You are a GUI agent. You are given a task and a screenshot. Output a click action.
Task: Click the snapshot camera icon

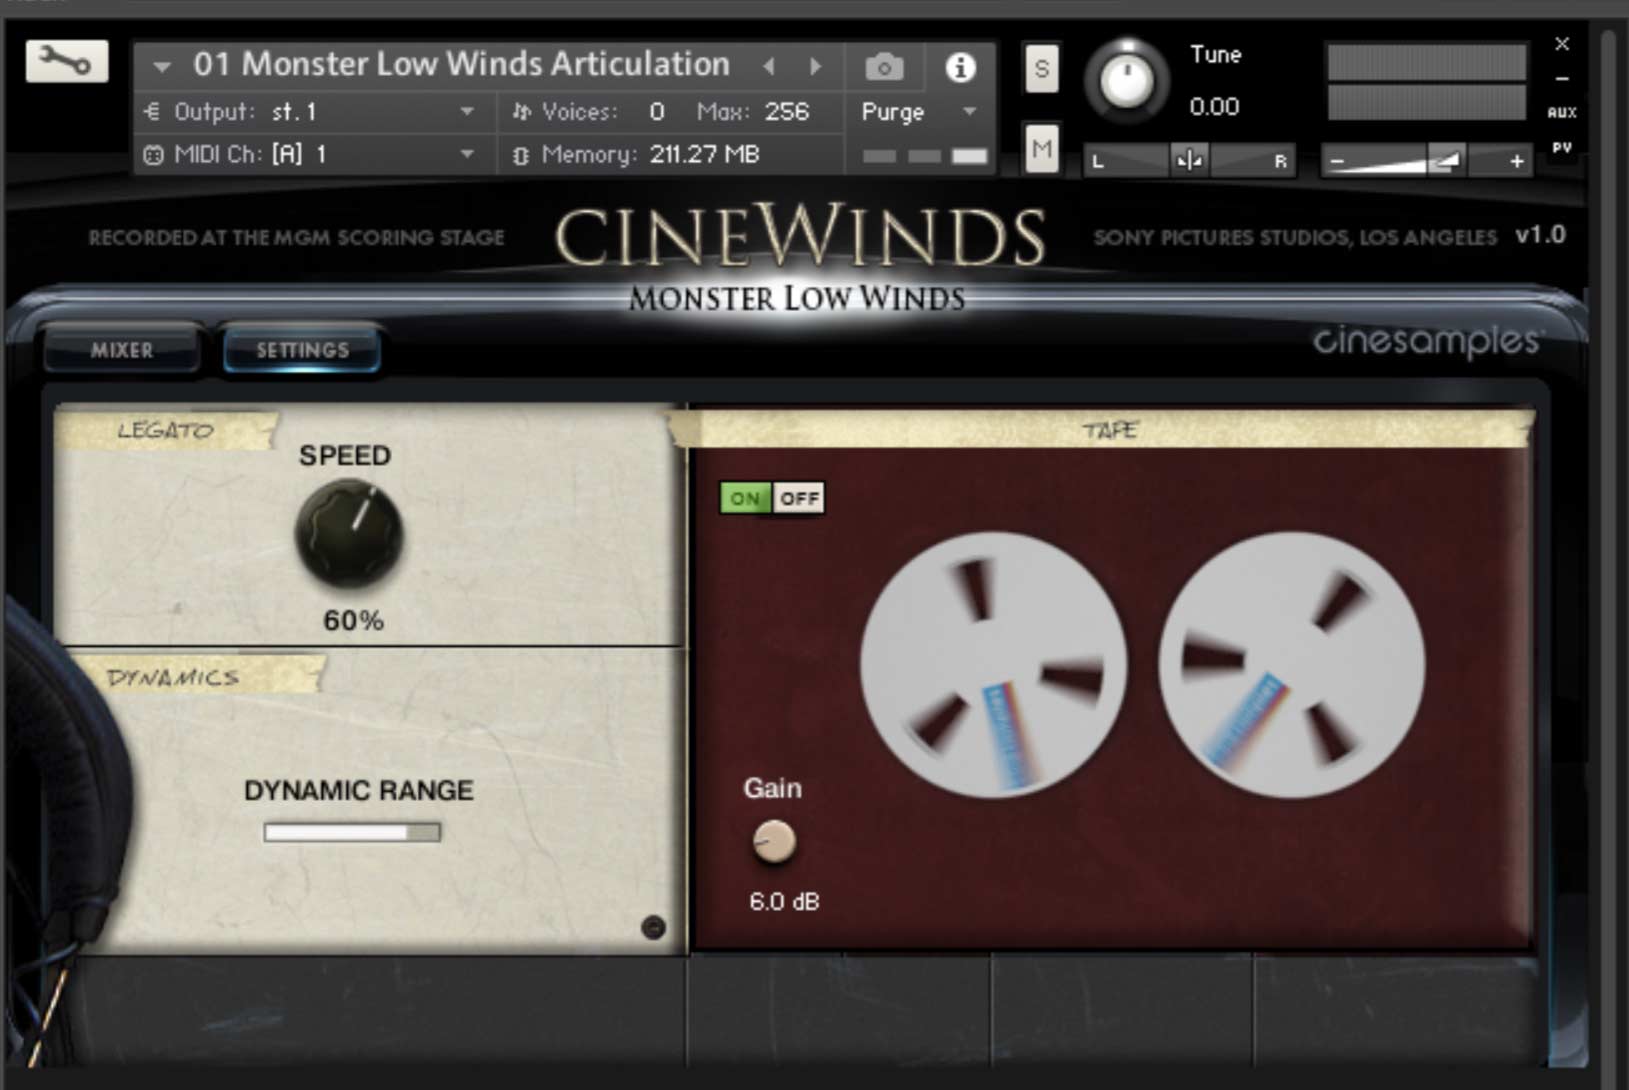pyautogui.click(x=884, y=65)
